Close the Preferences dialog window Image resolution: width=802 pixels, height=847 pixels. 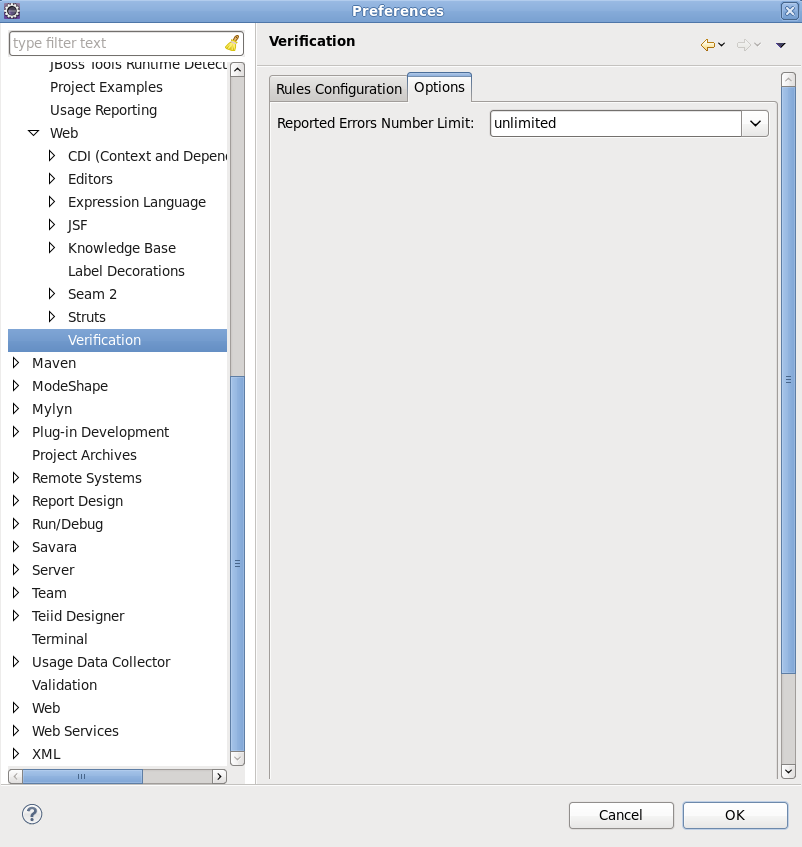pyautogui.click(x=789, y=10)
